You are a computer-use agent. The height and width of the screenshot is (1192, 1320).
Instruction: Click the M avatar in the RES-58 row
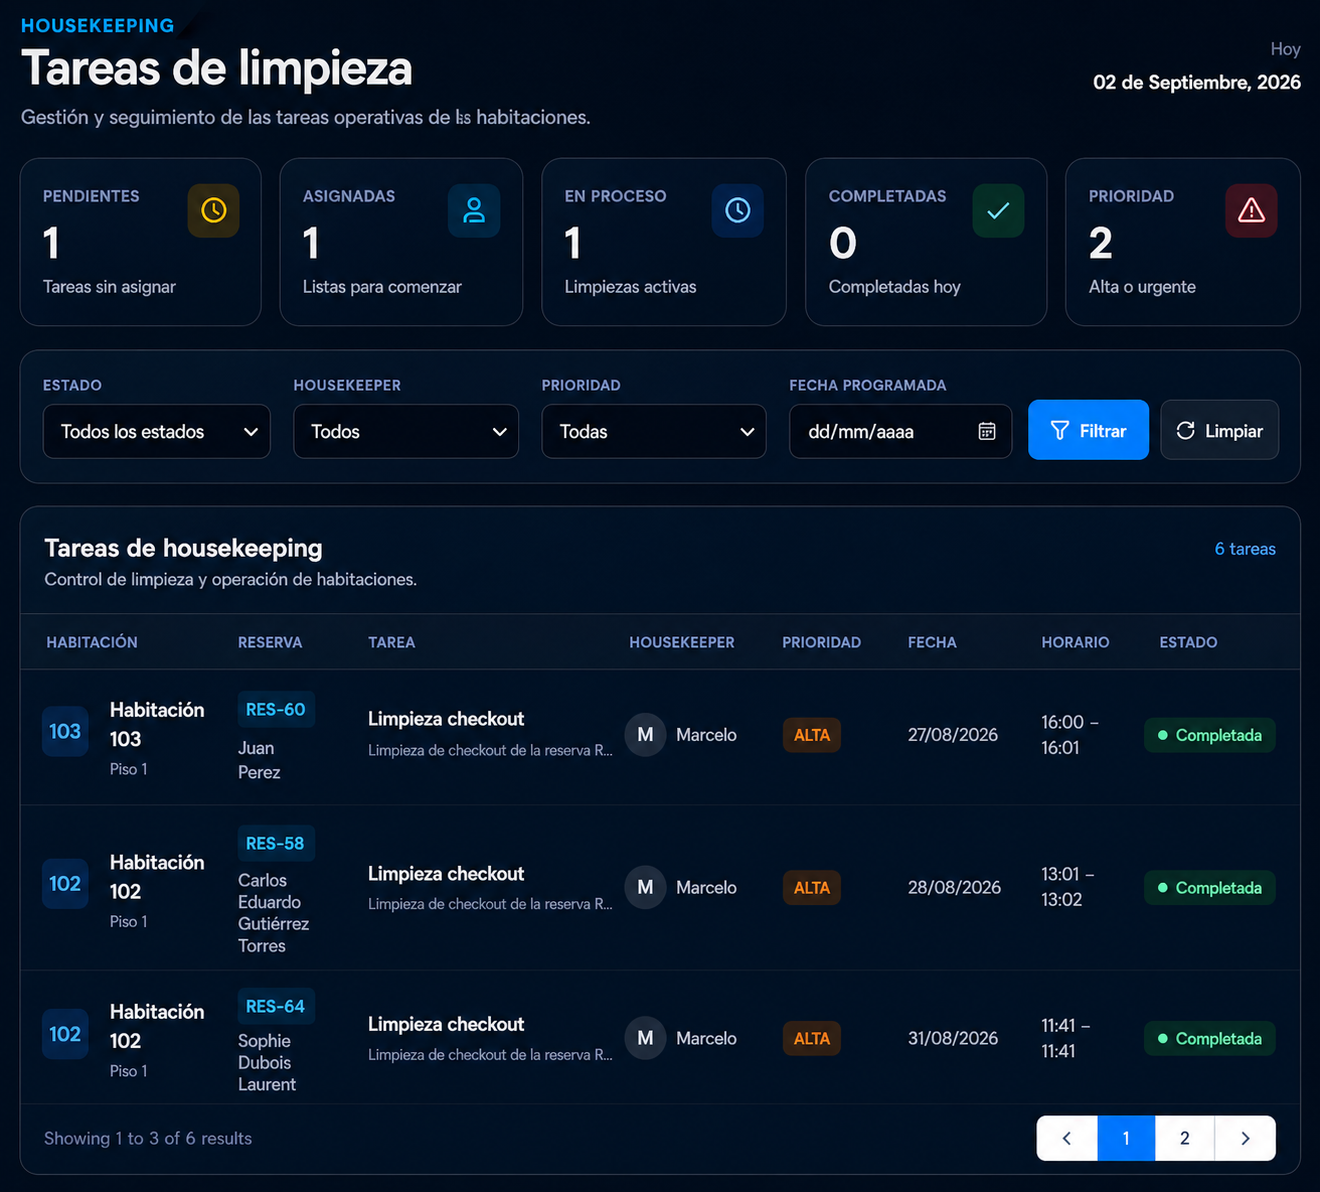coord(645,887)
